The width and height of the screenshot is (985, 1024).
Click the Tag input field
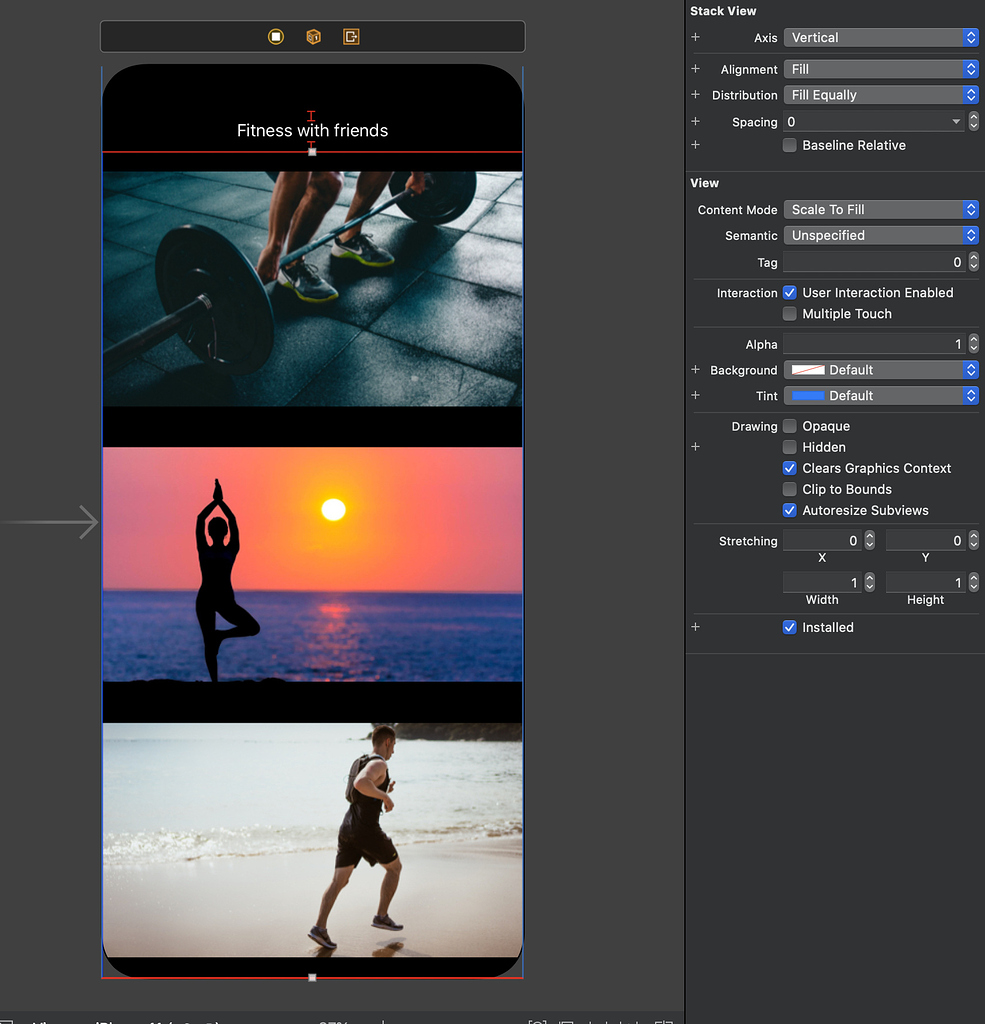(x=872, y=262)
